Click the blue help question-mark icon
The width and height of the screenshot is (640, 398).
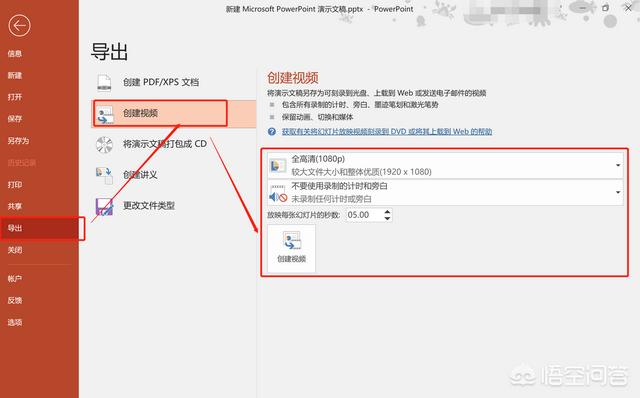pyautogui.click(x=272, y=131)
